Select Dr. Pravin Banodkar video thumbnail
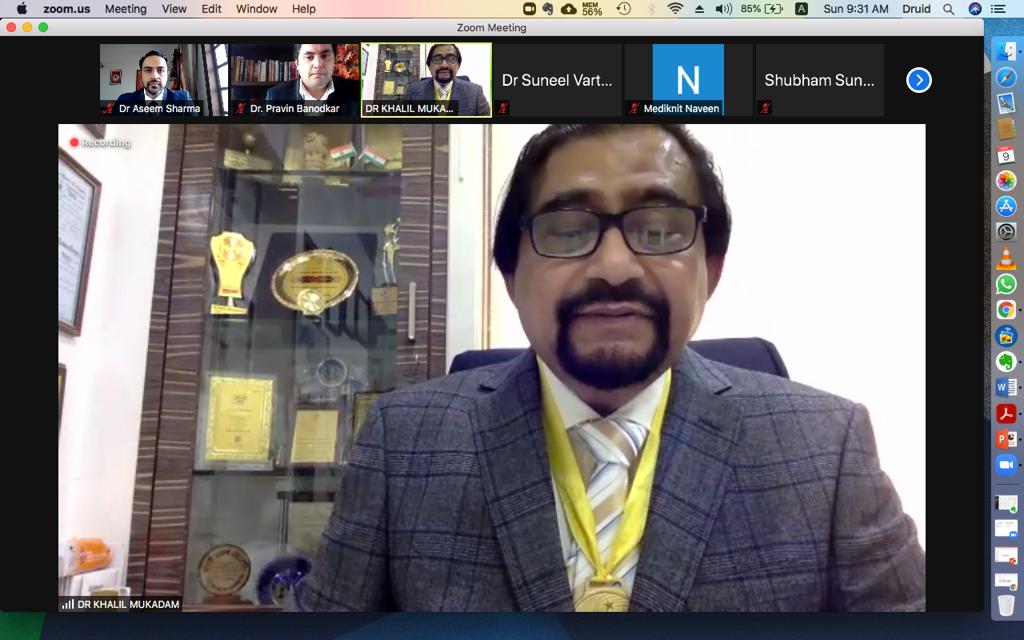The image size is (1024, 640). point(295,80)
